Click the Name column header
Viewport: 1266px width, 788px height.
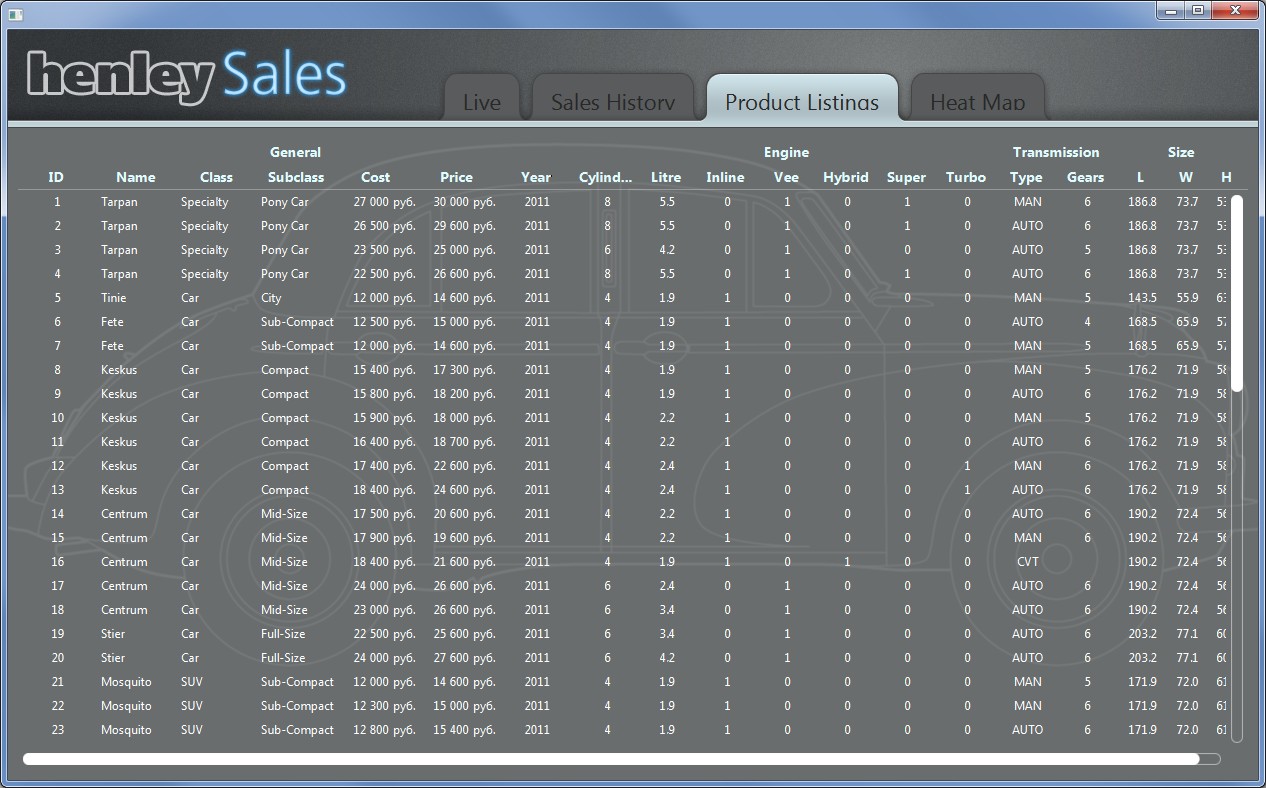click(x=135, y=177)
